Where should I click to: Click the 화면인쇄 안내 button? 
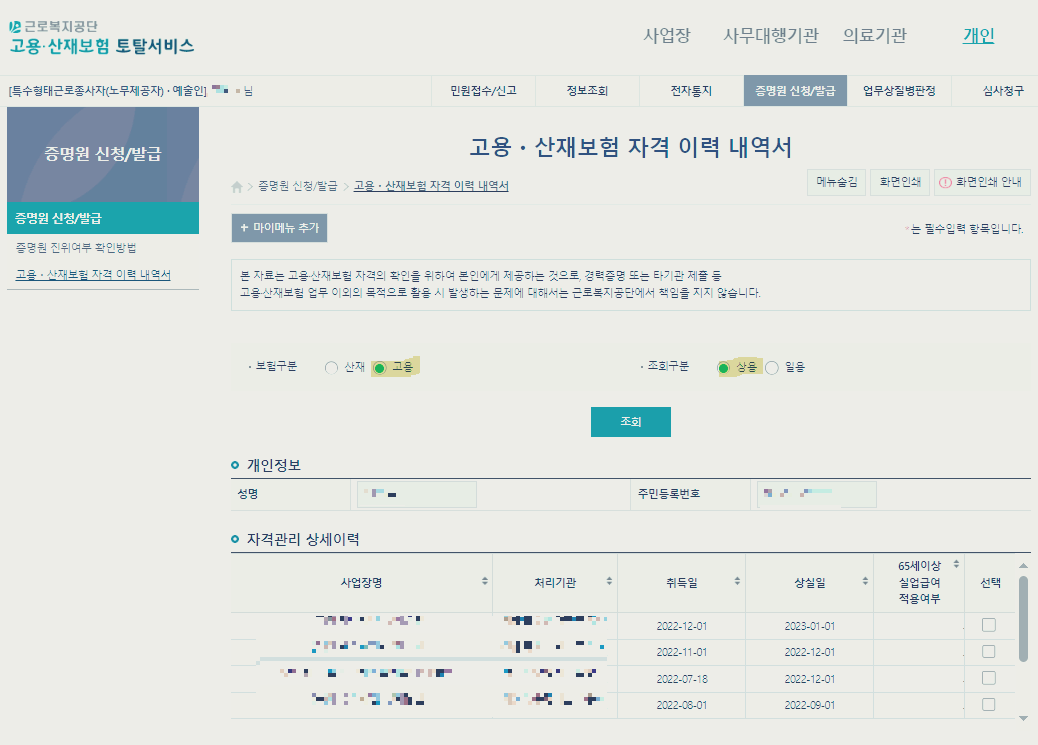982,182
